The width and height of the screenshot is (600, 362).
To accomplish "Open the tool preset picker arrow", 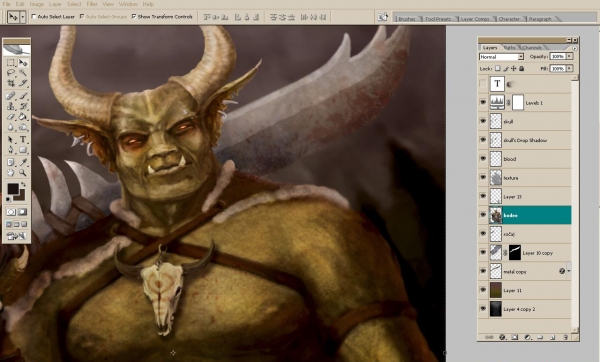I will [23, 17].
